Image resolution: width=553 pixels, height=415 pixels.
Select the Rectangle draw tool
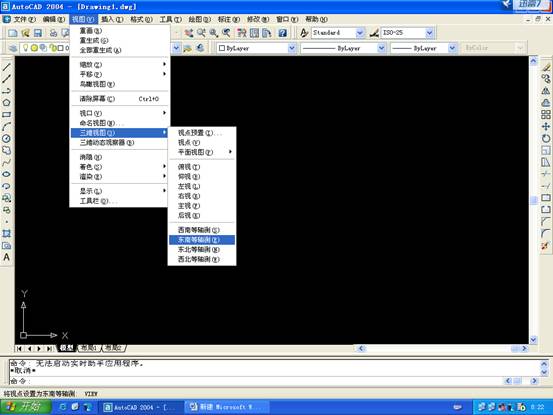(6, 115)
